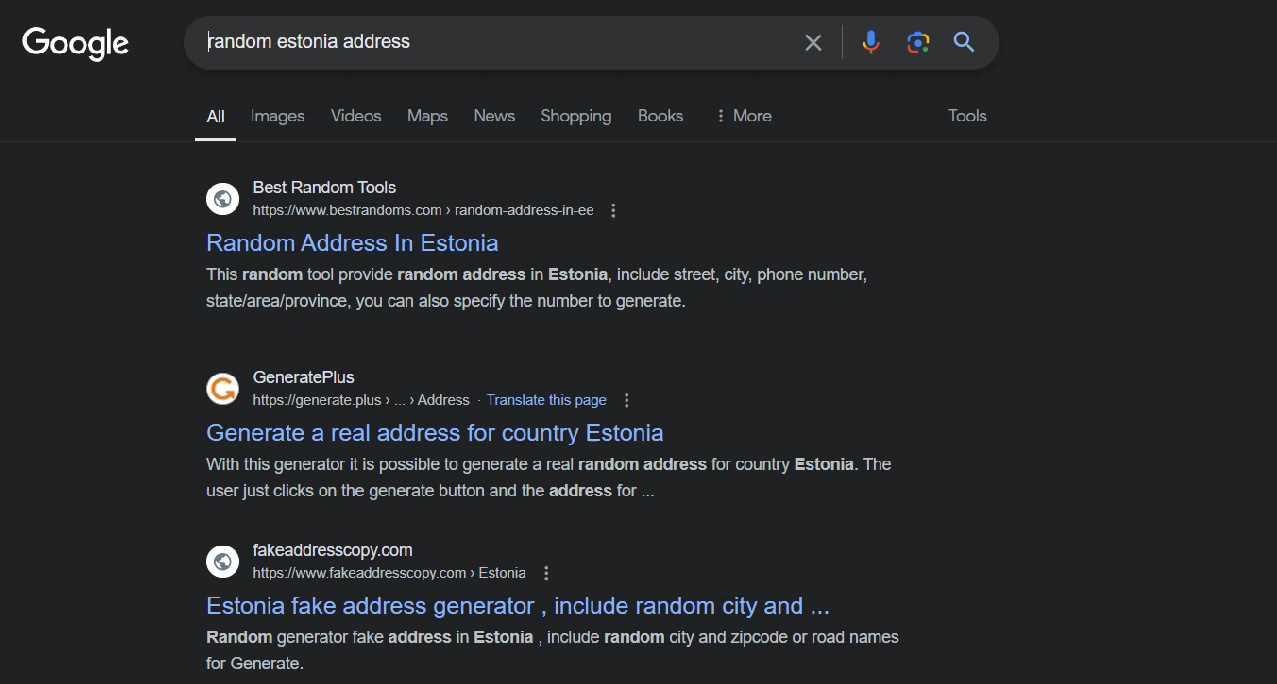This screenshot has height=684, width=1277.
Task: Switch to the Videos tab
Action: 356,116
